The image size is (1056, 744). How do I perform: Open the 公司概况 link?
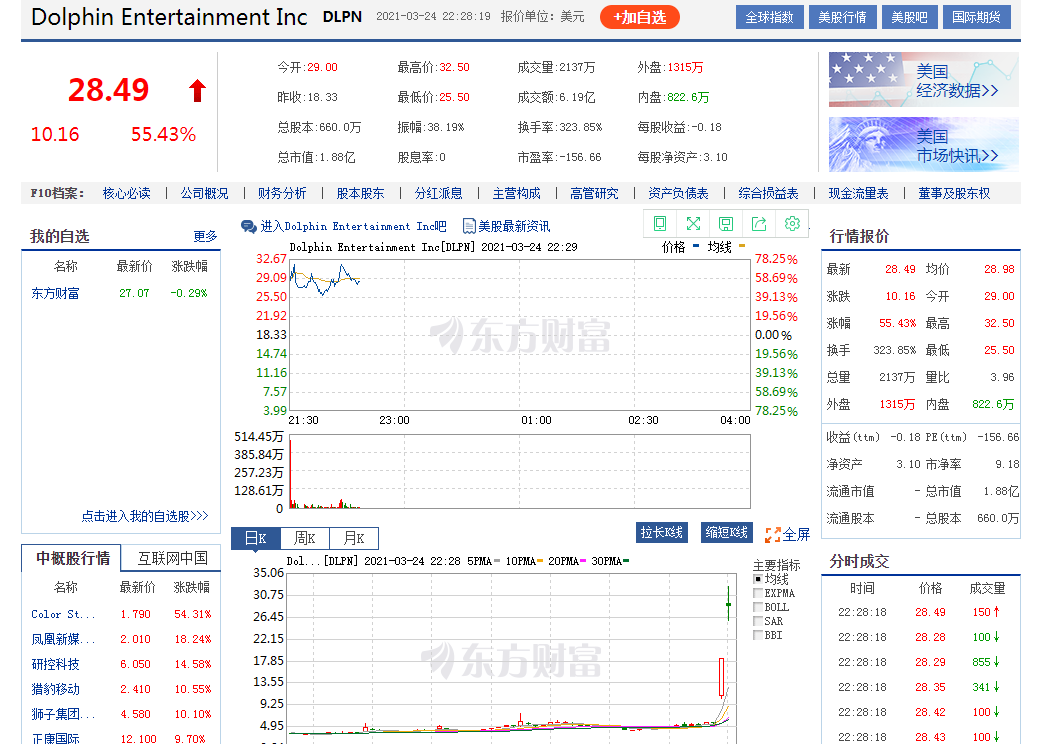coord(204,194)
